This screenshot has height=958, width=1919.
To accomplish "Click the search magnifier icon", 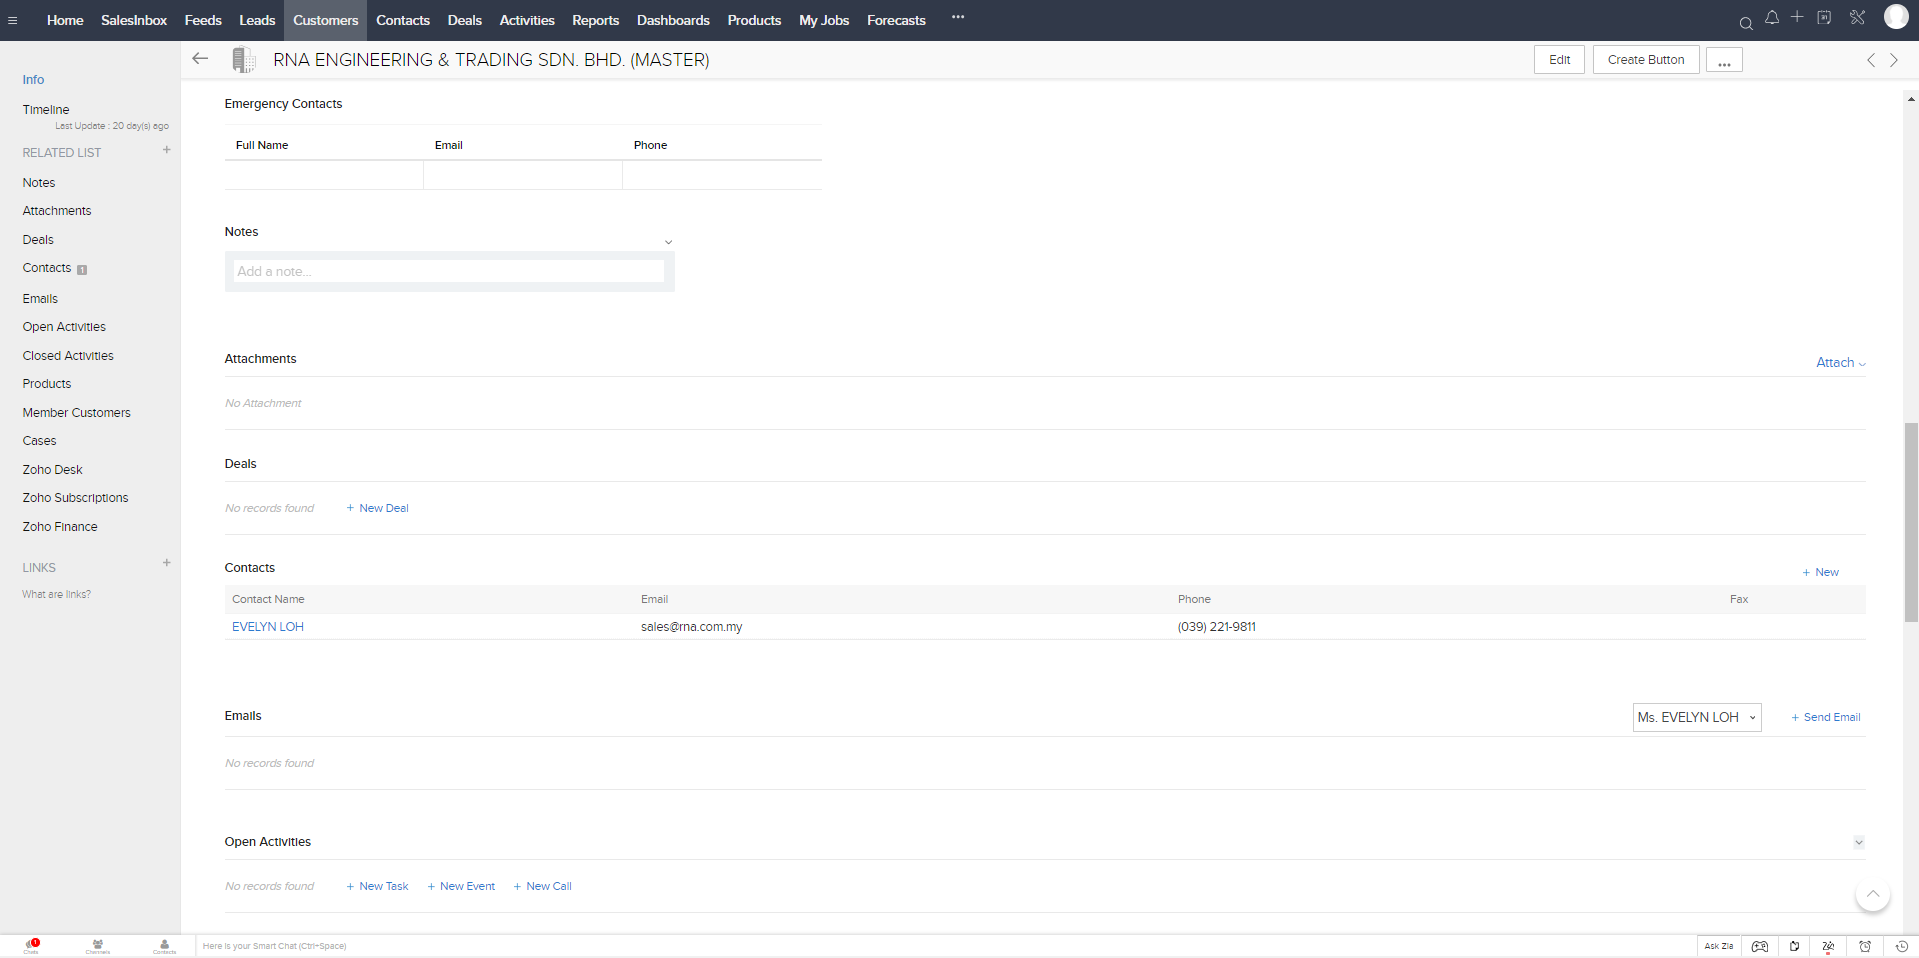I will pos(1746,23).
